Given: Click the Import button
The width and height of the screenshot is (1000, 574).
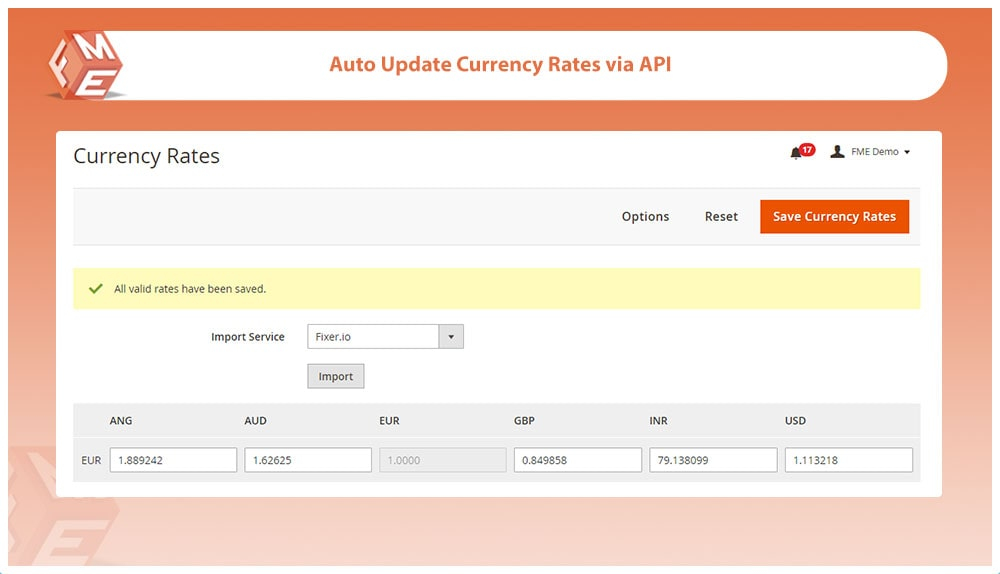Looking at the screenshot, I should (336, 376).
